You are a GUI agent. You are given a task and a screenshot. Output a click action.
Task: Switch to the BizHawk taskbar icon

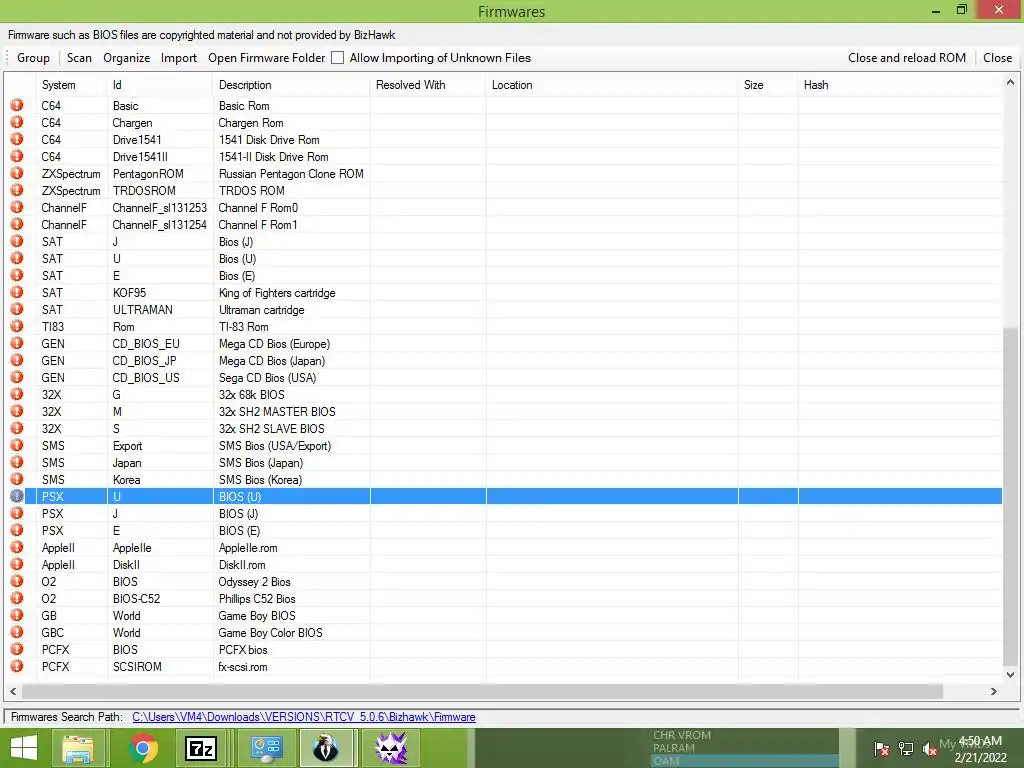click(327, 748)
